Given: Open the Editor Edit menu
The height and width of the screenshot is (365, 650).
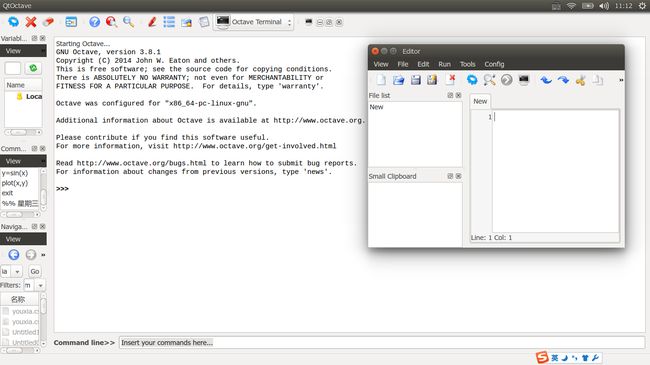Looking at the screenshot, I should click(423, 64).
